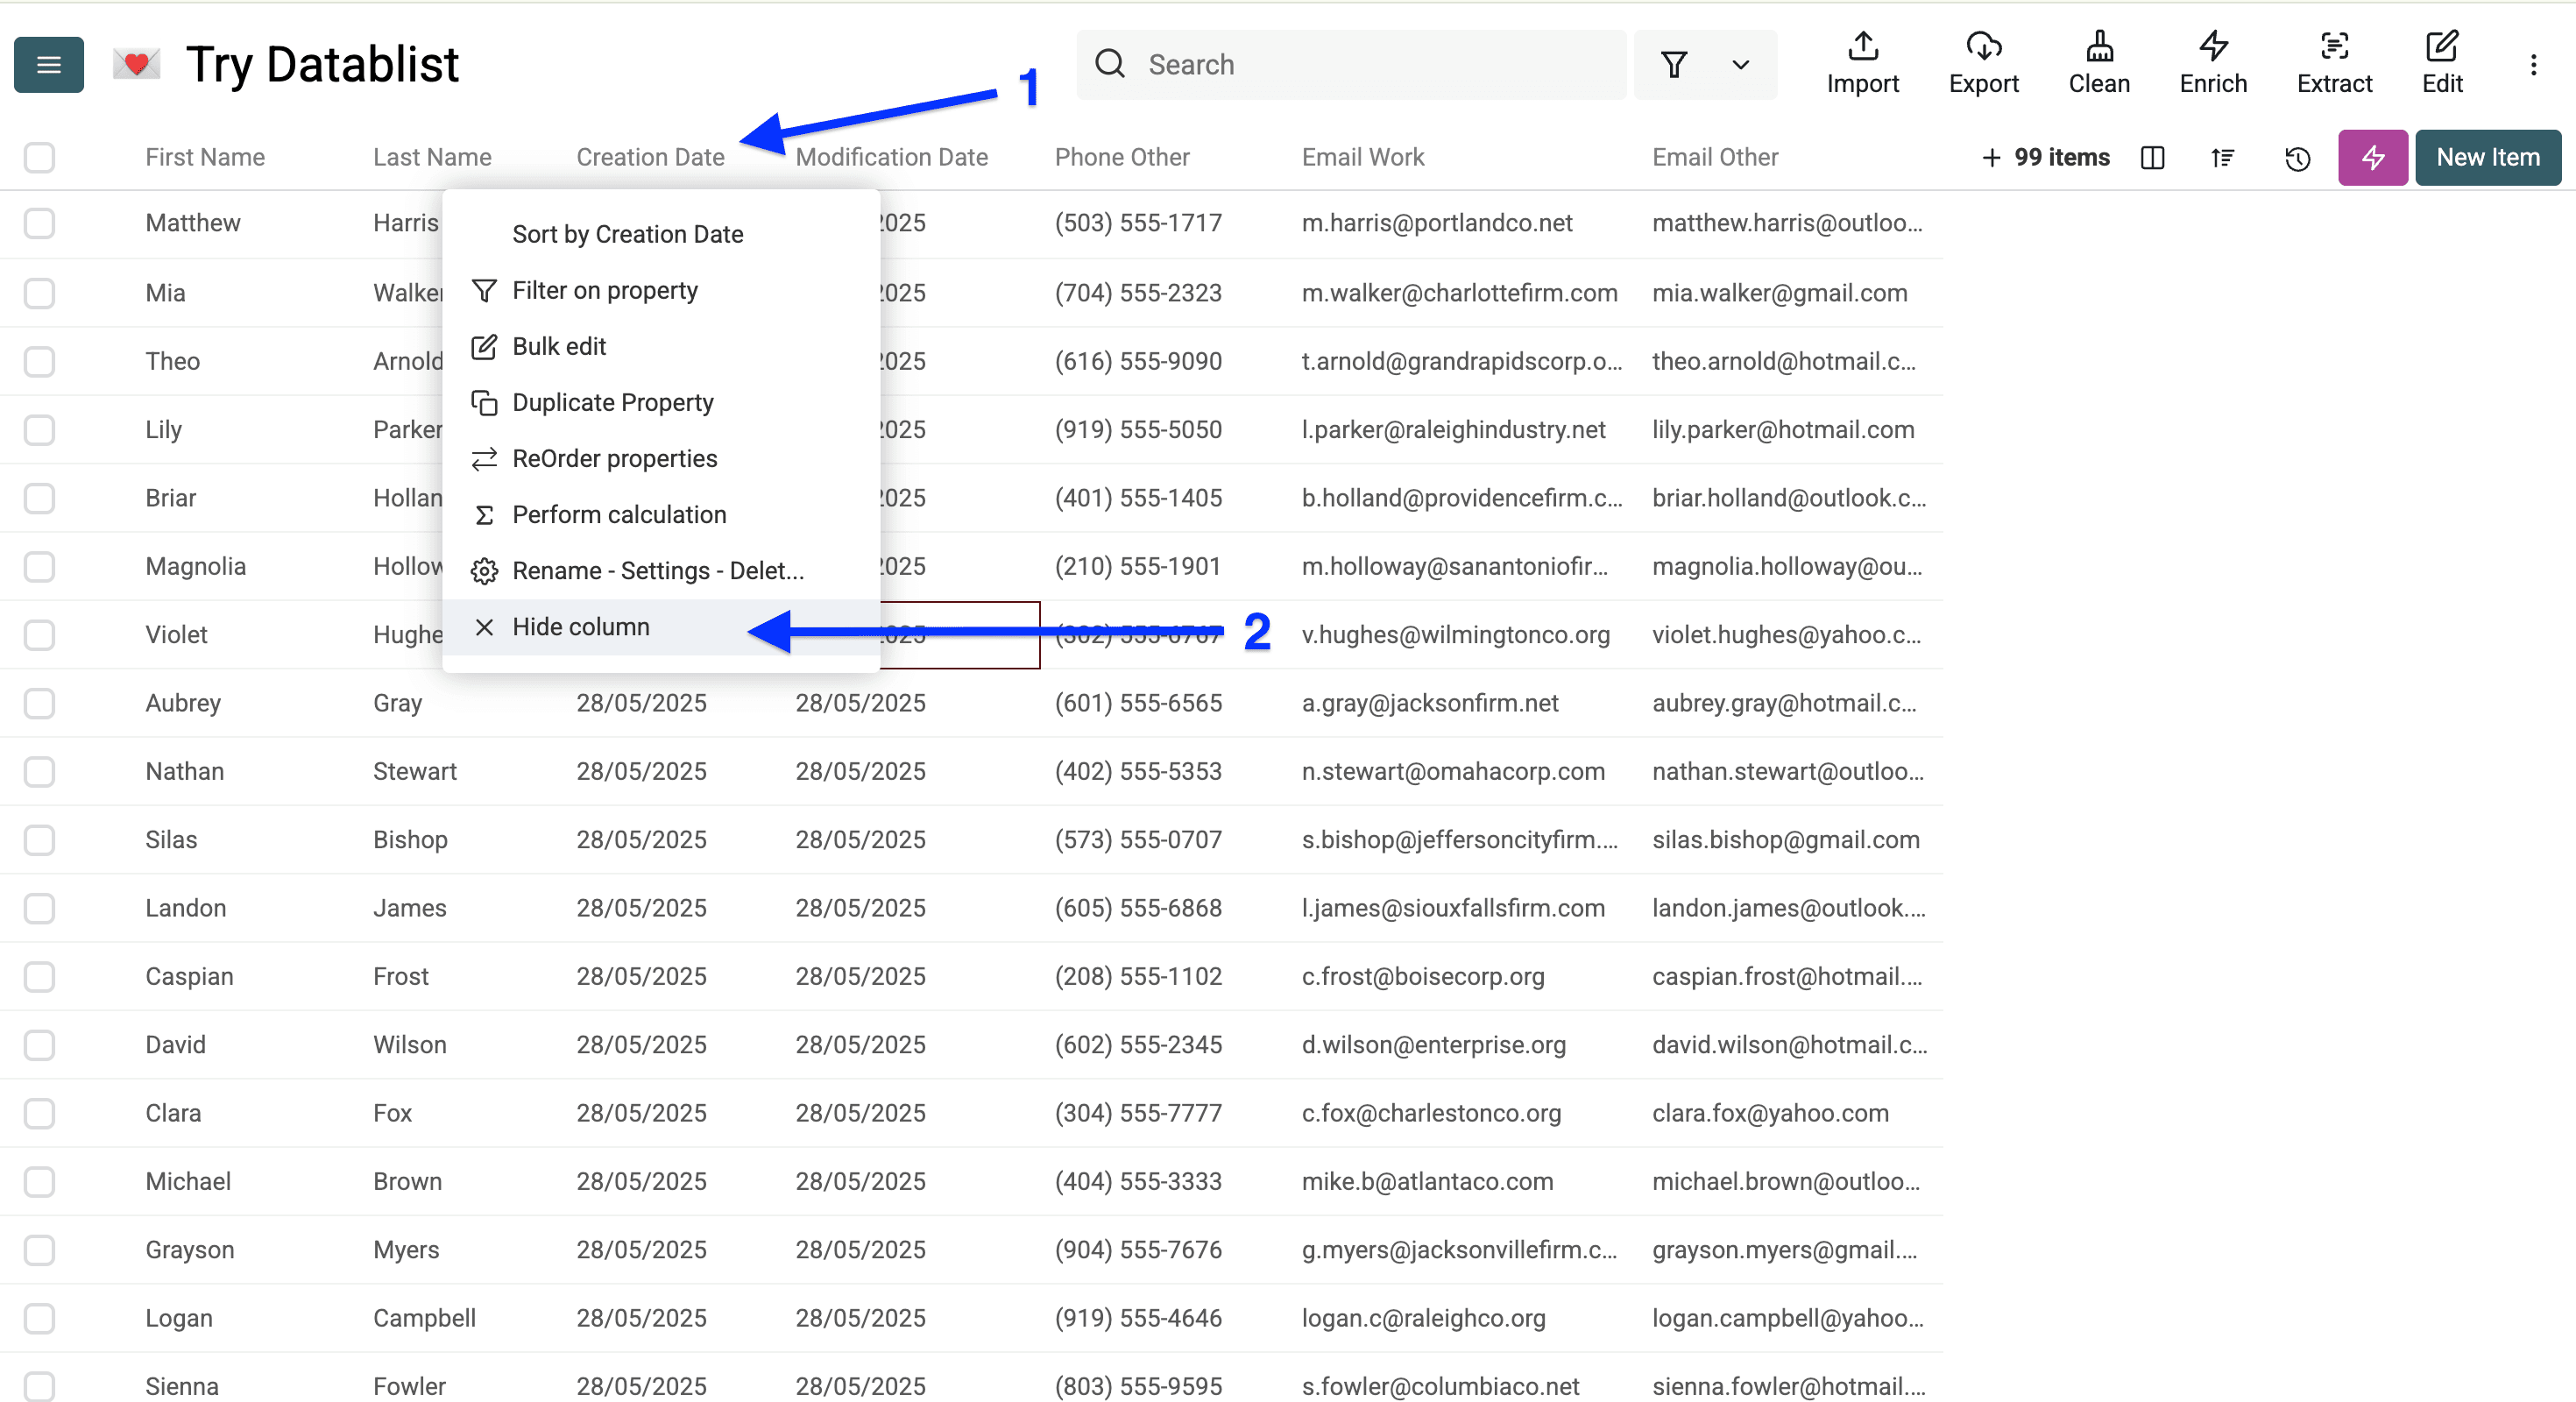
Task: Select the Silas Bishop row
Action: coord(39,840)
